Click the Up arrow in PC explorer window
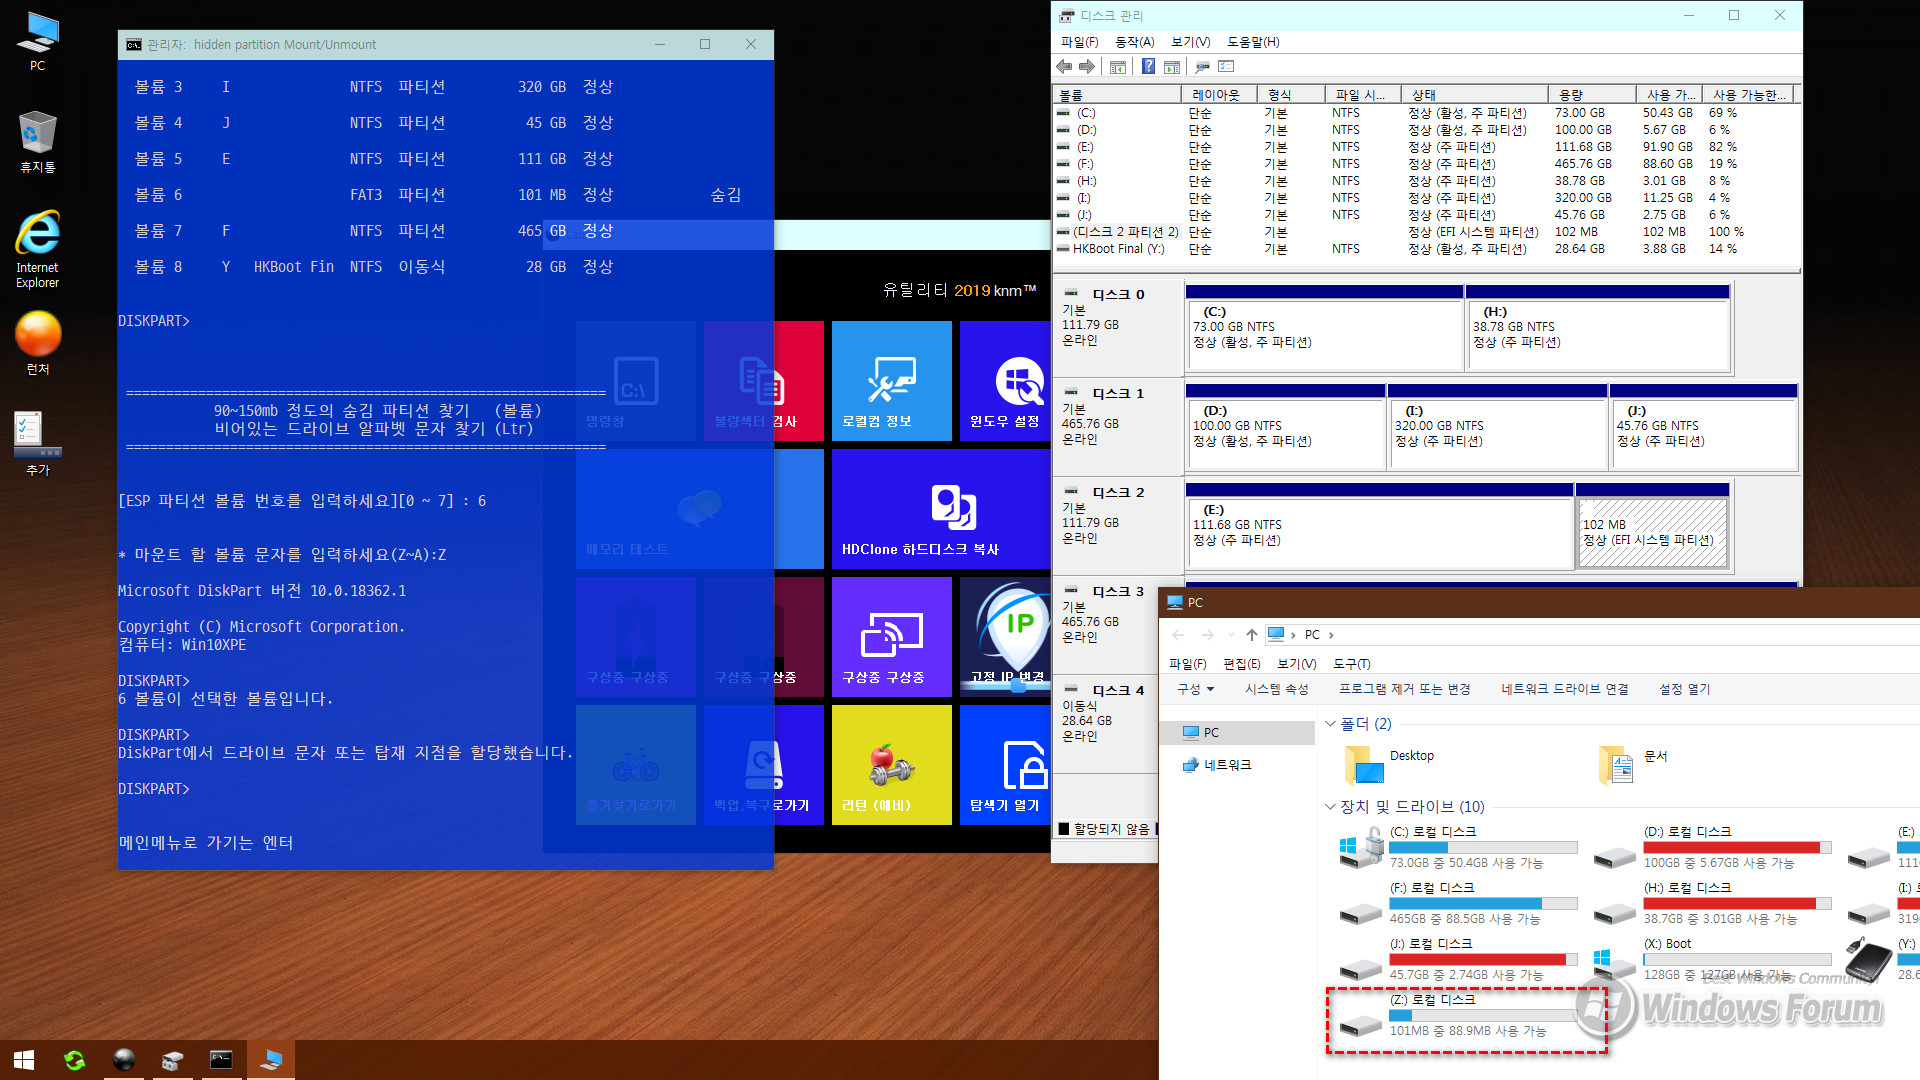1920x1080 pixels. point(1251,635)
